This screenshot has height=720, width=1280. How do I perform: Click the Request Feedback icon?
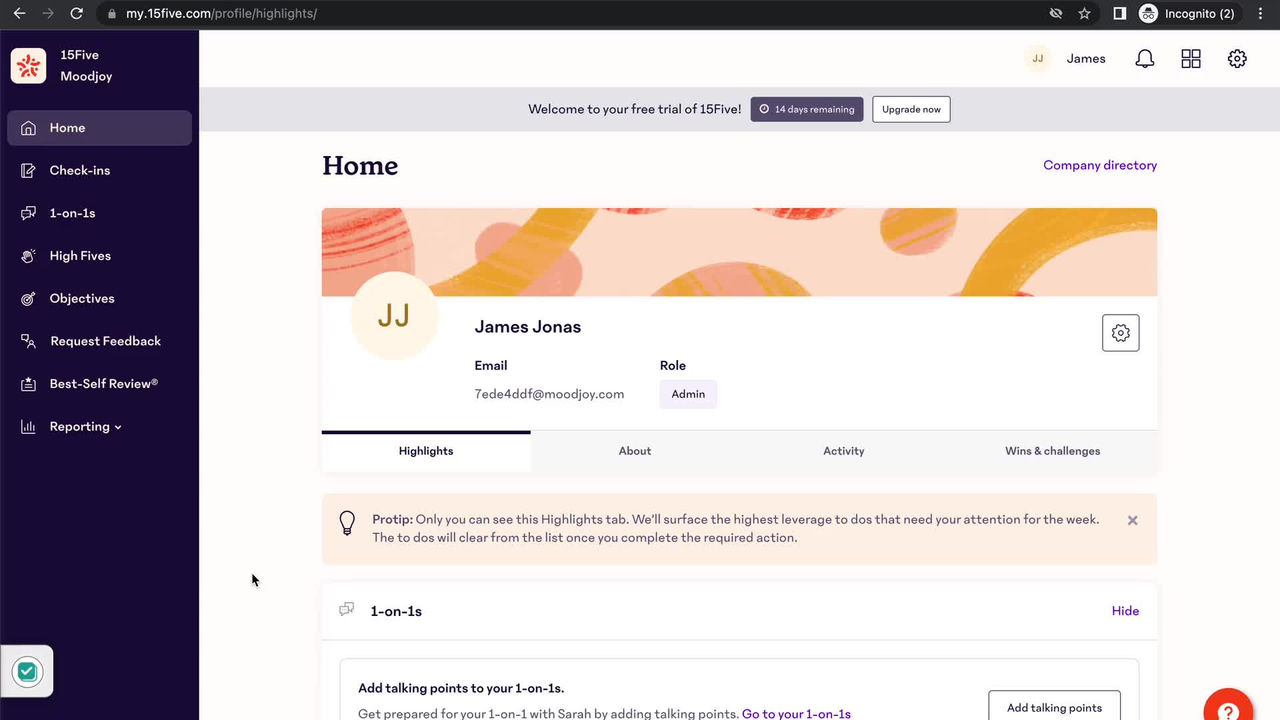(x=29, y=341)
